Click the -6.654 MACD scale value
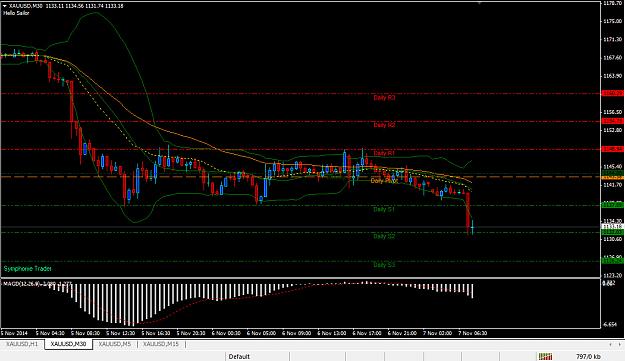The image size is (625, 361). (x=610, y=325)
